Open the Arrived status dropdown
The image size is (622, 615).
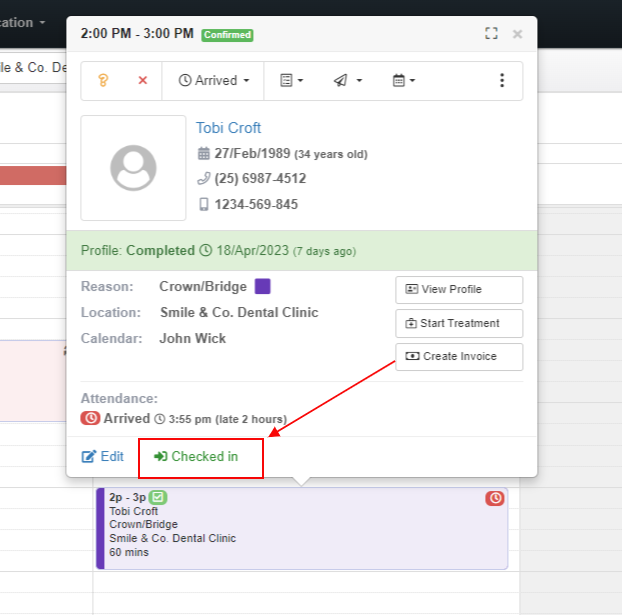click(213, 81)
